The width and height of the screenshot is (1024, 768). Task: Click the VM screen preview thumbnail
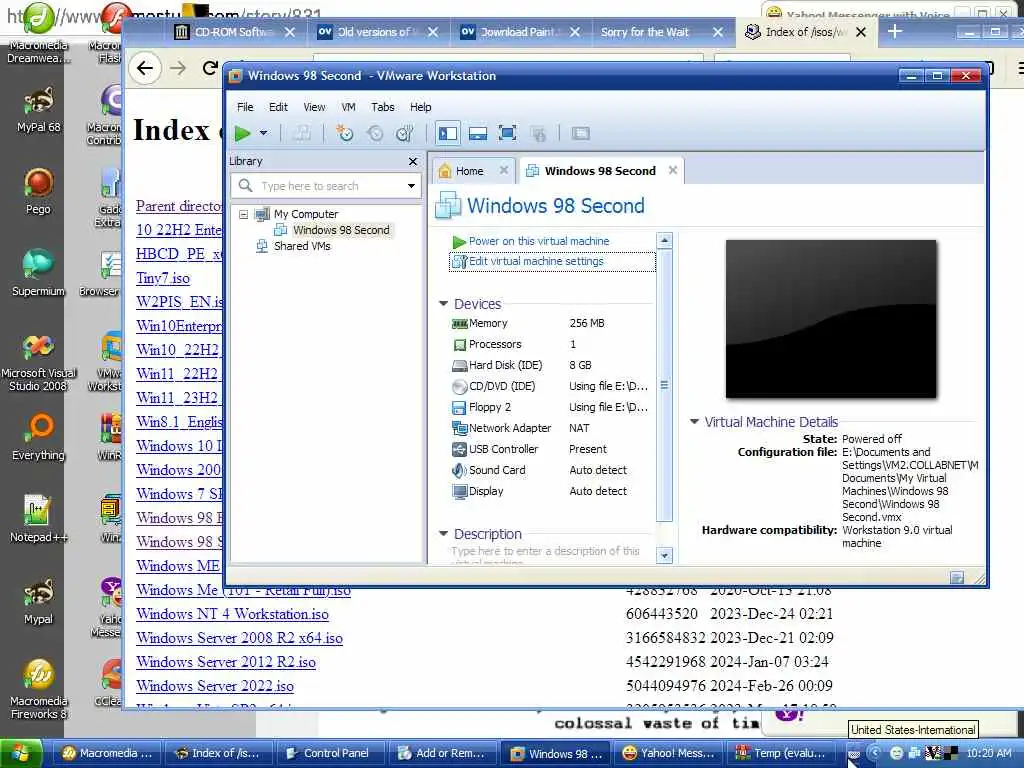[831, 319]
